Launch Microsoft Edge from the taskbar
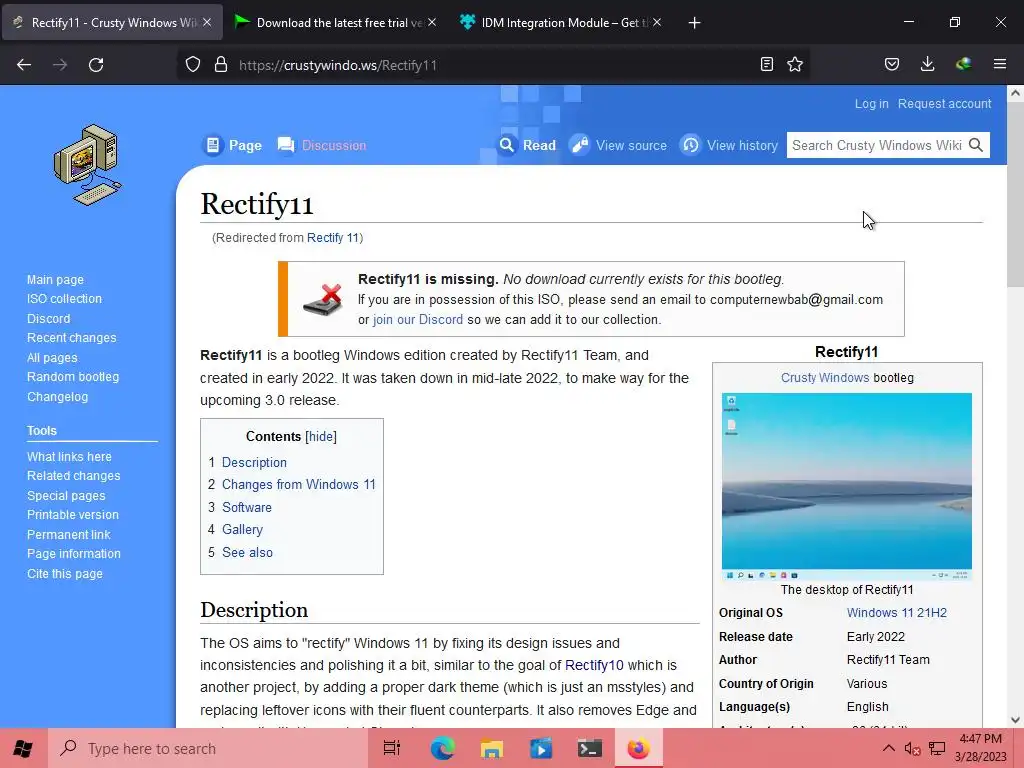1024x768 pixels. pos(442,748)
